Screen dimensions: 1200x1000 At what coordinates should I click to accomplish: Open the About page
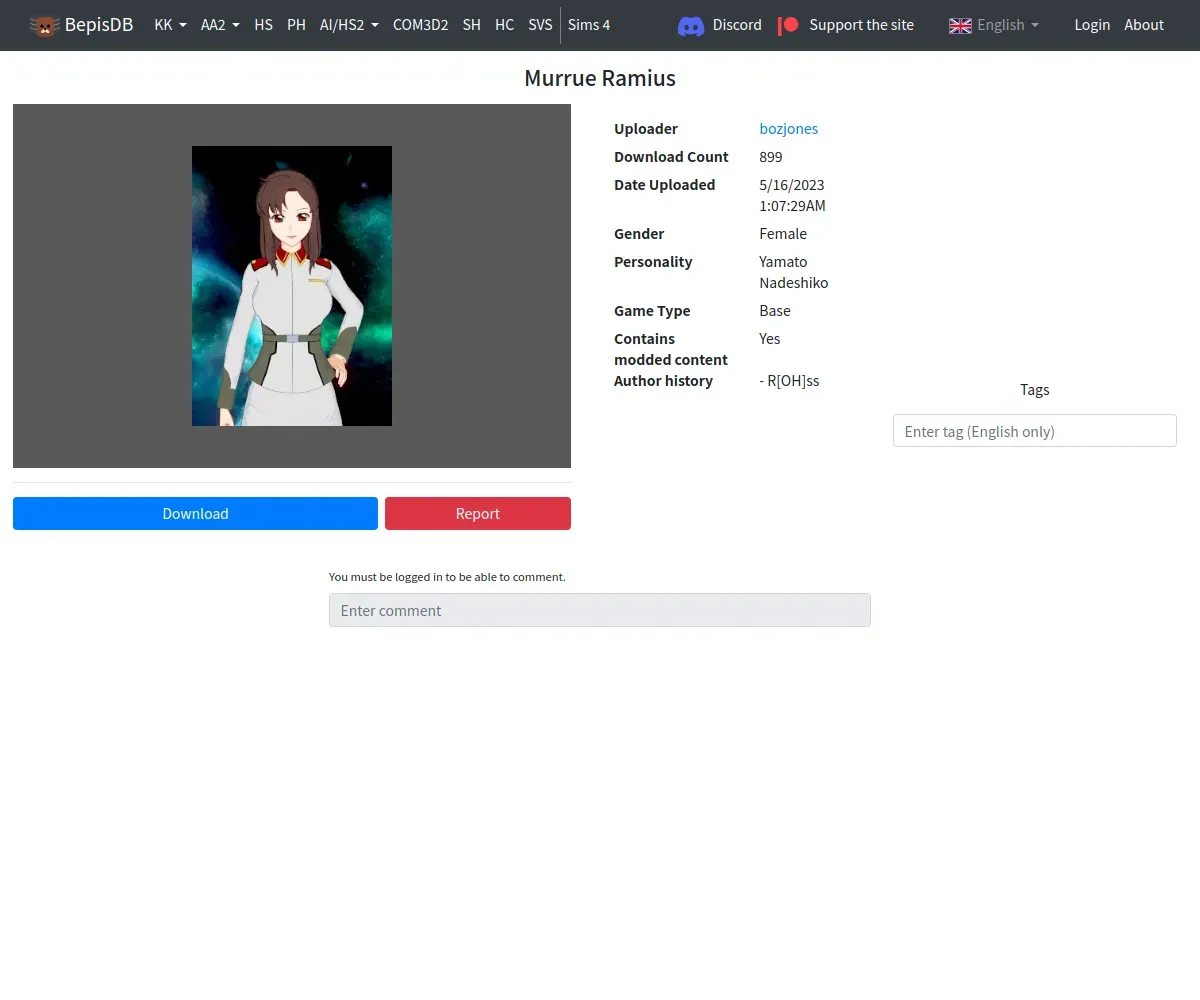coord(1144,25)
